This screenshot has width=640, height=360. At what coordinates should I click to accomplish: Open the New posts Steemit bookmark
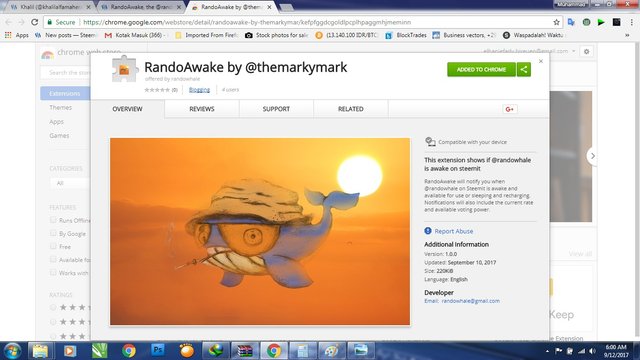point(66,35)
